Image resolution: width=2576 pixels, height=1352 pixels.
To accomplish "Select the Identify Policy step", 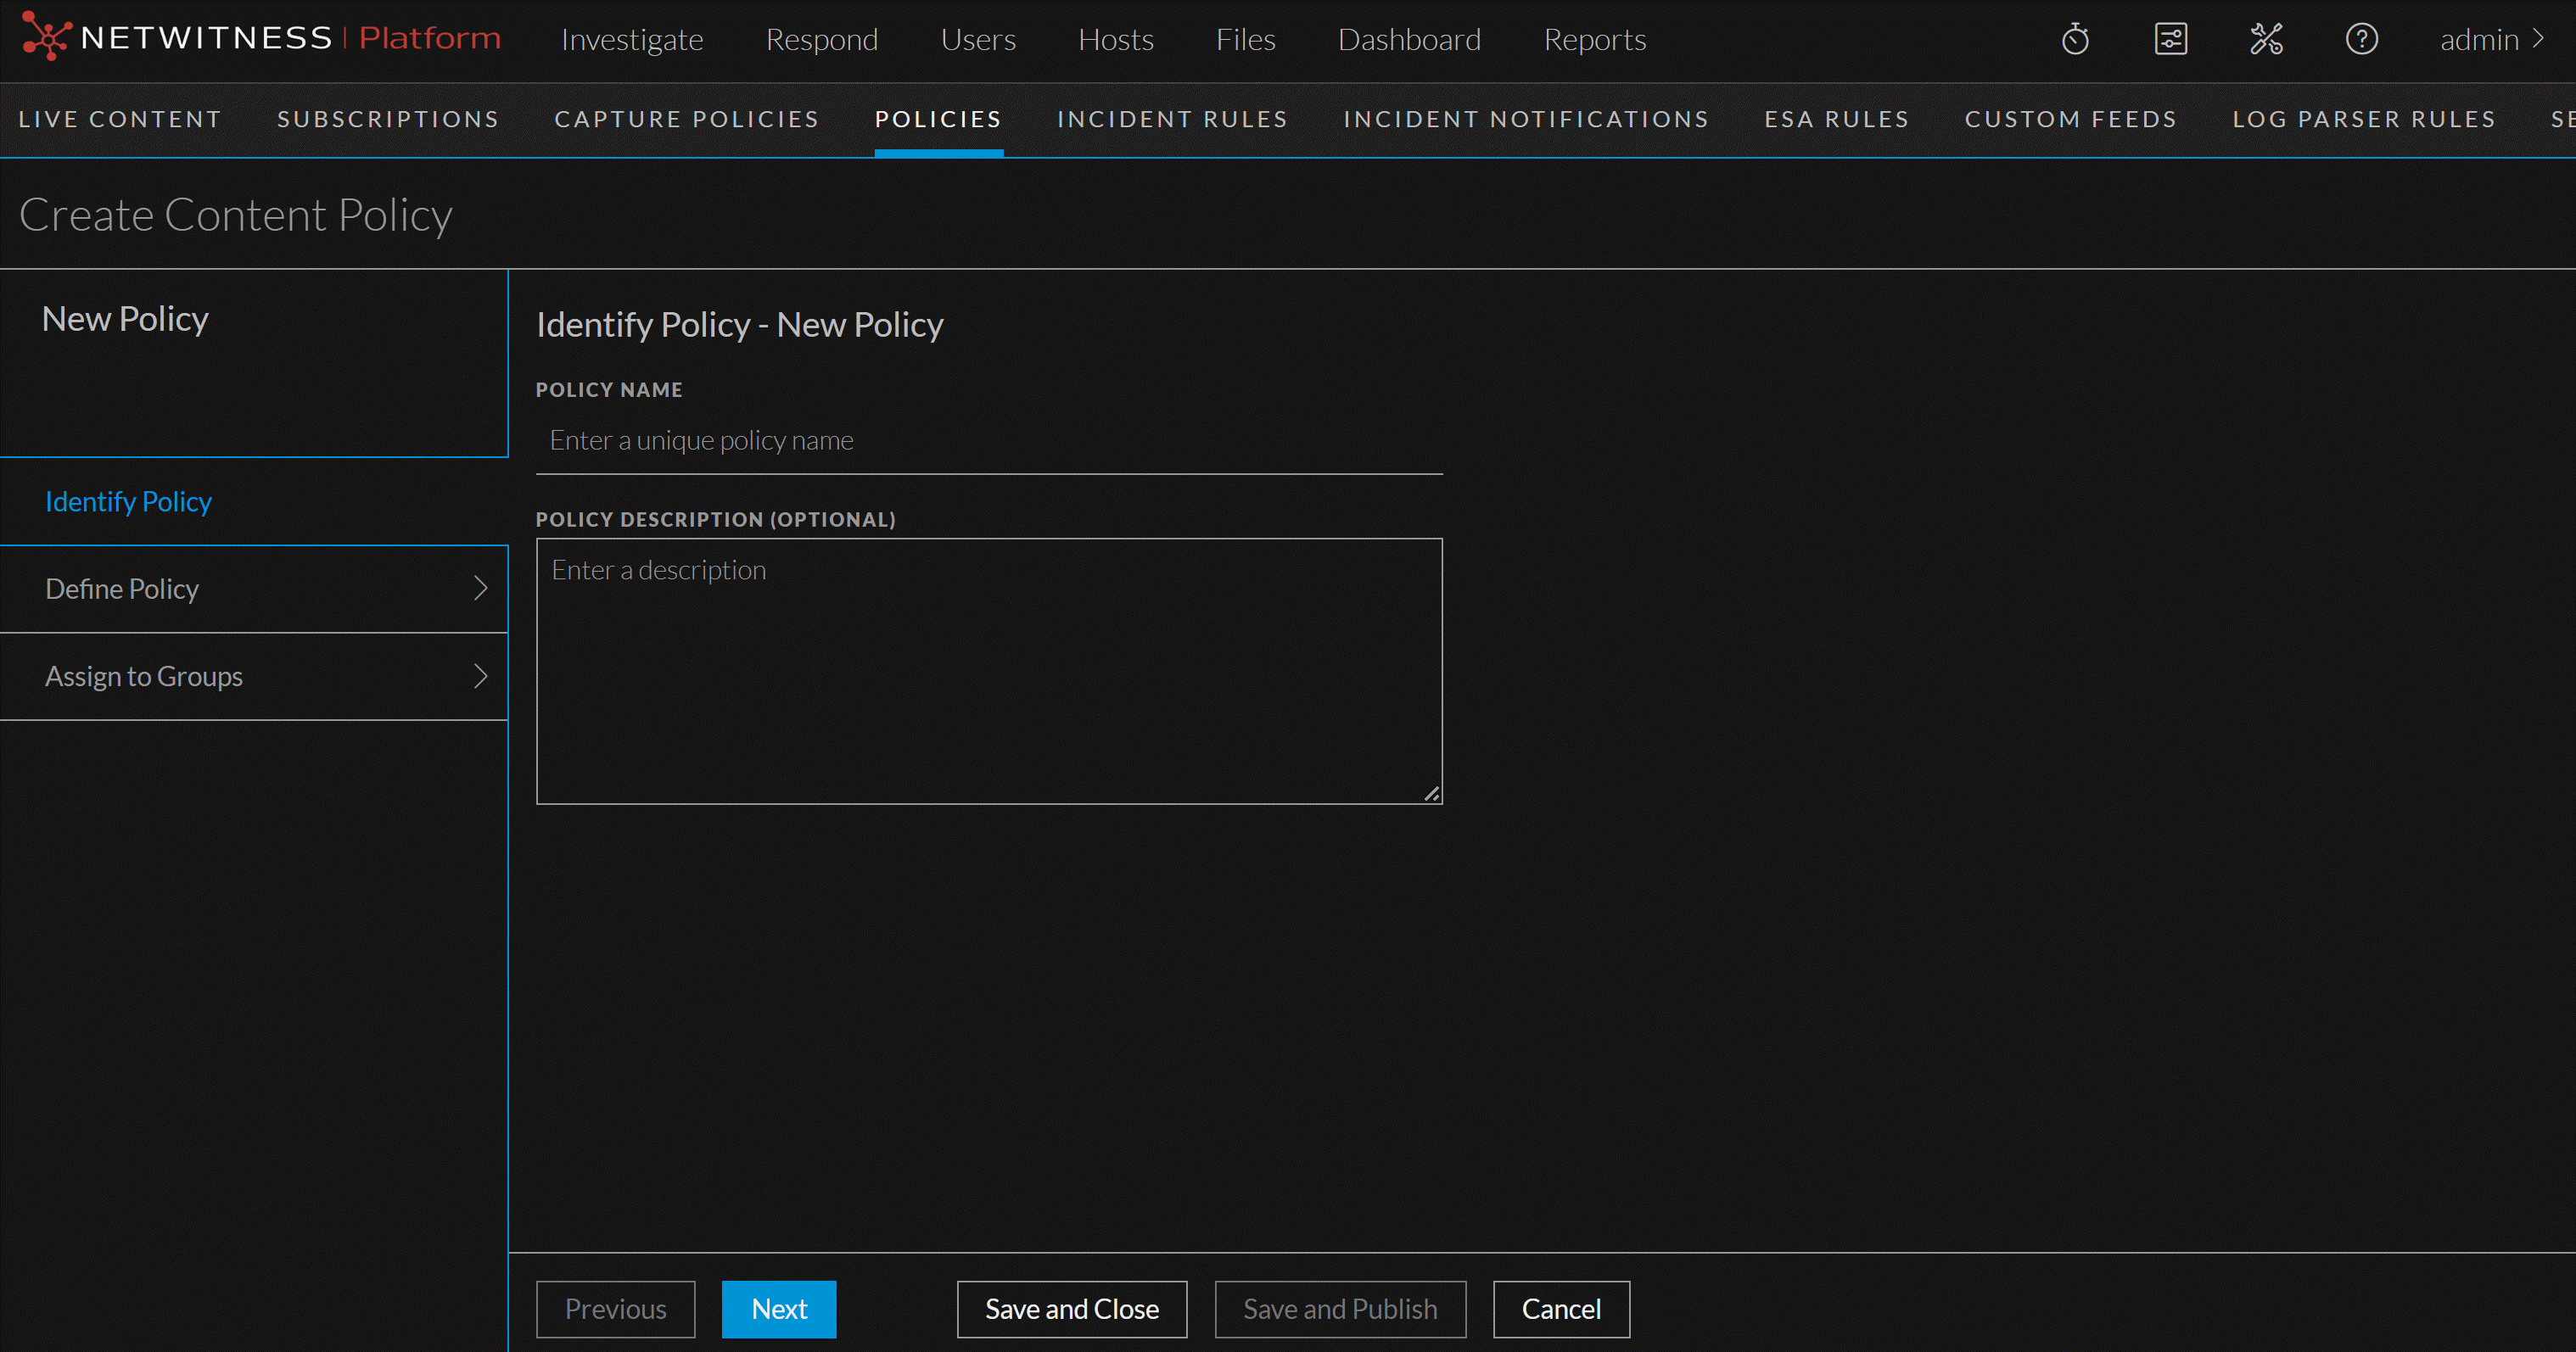I will (x=128, y=501).
